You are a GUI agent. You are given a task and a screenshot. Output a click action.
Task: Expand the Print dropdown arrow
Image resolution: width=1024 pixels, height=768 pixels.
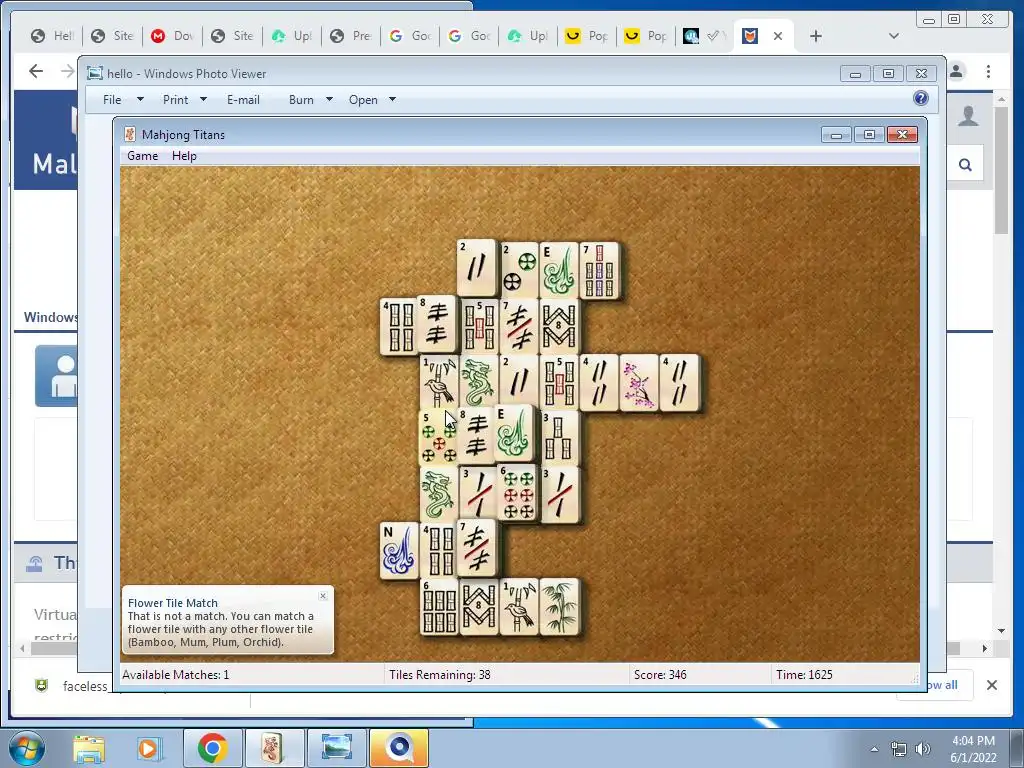(x=203, y=99)
